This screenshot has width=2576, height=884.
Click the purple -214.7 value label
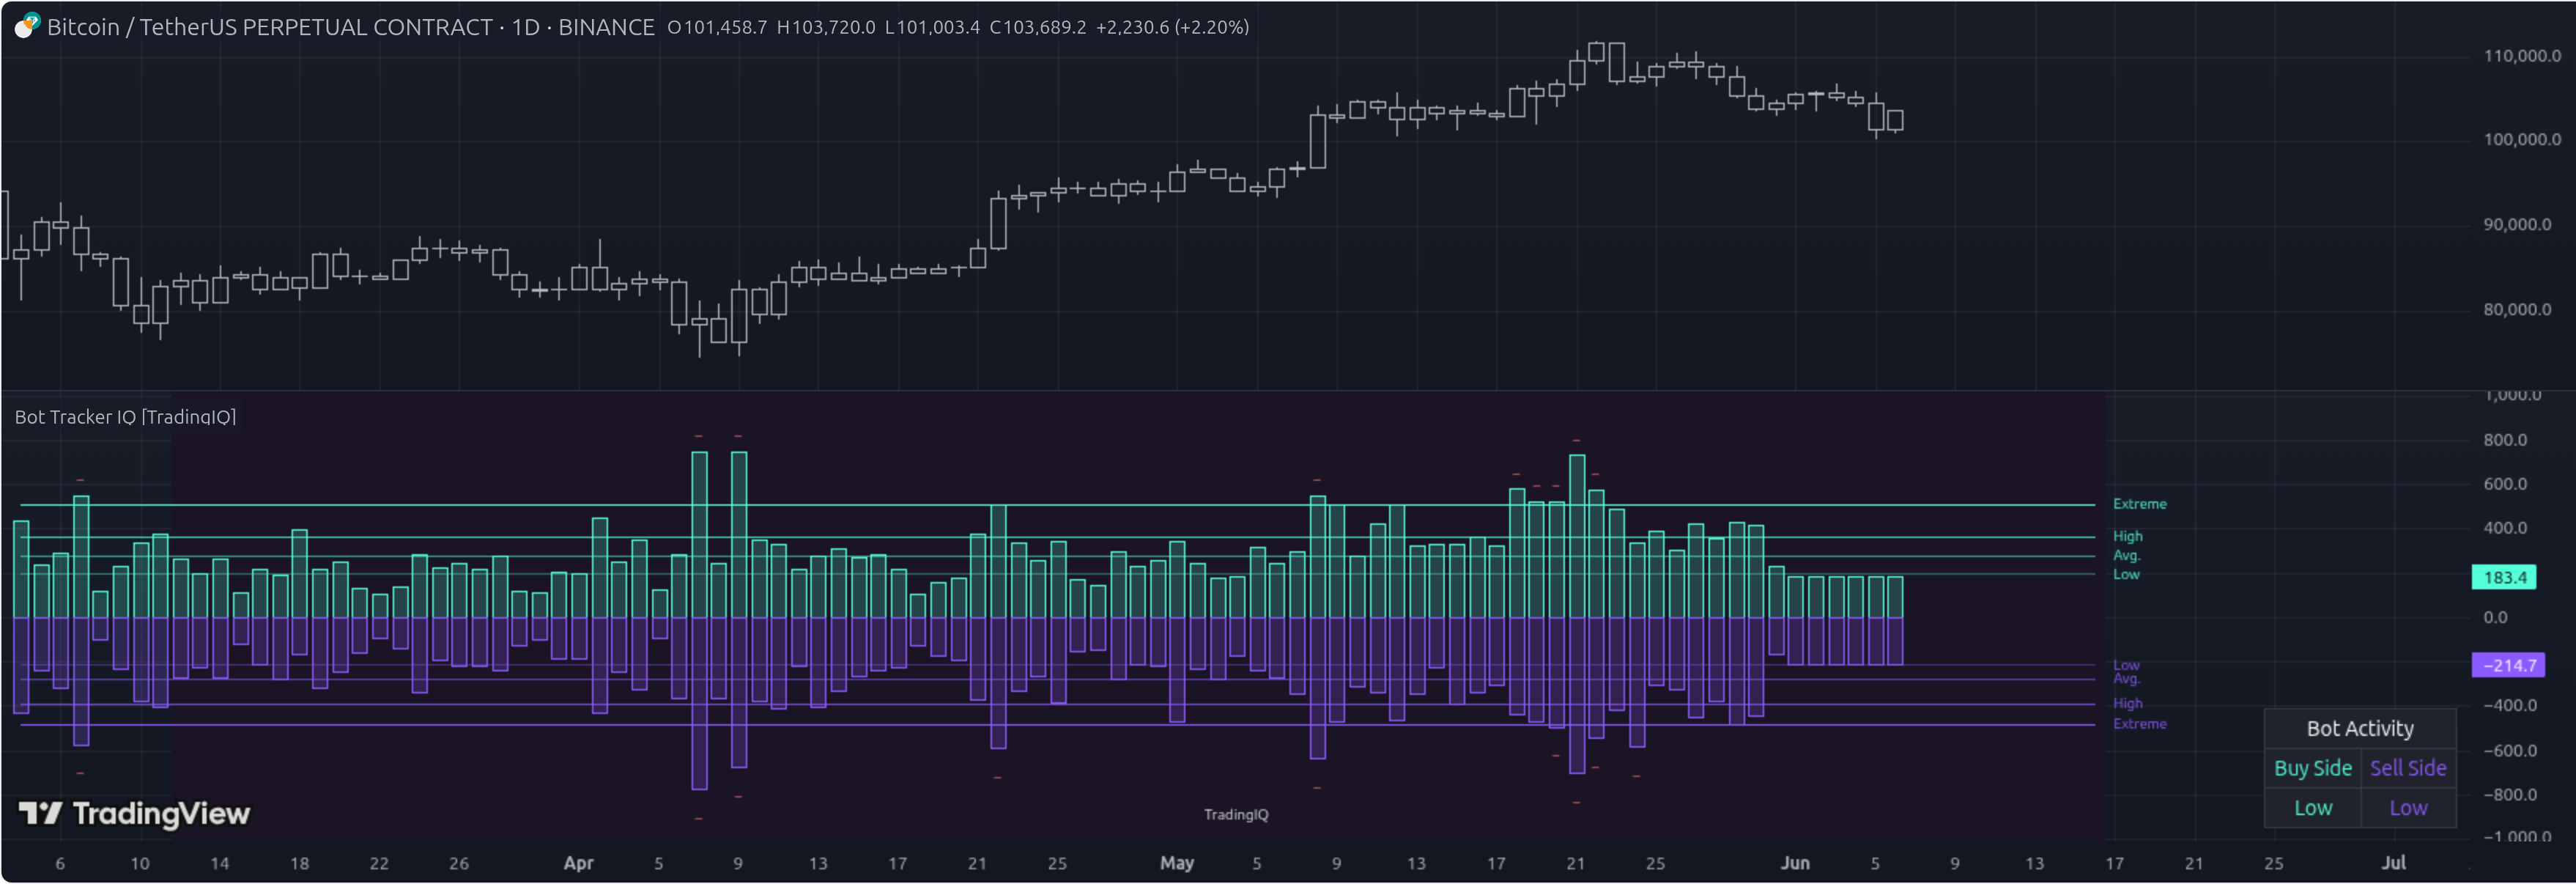[2507, 665]
